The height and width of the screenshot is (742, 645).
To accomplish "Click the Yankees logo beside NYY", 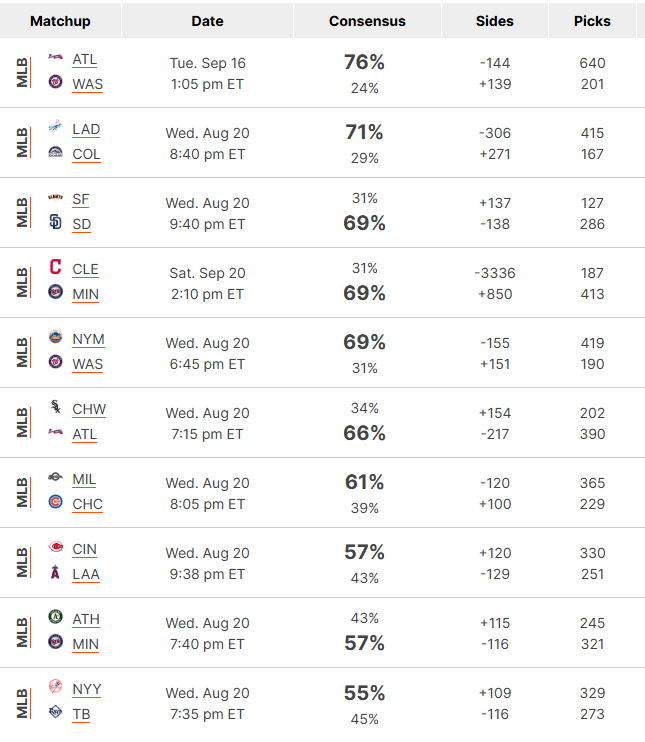I will (55, 686).
